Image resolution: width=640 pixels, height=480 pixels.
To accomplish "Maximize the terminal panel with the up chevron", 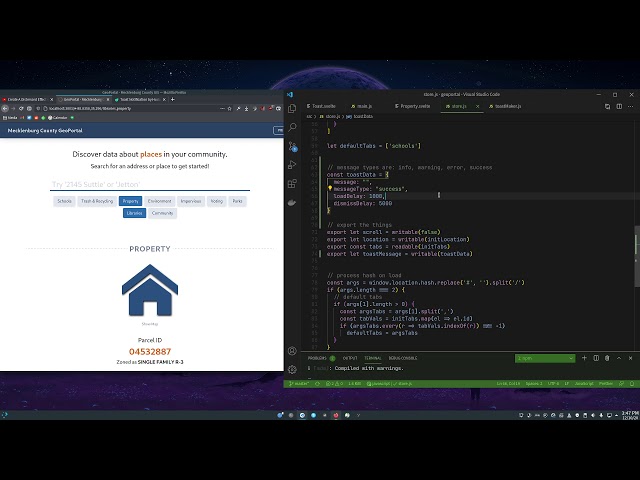I will 619,358.
